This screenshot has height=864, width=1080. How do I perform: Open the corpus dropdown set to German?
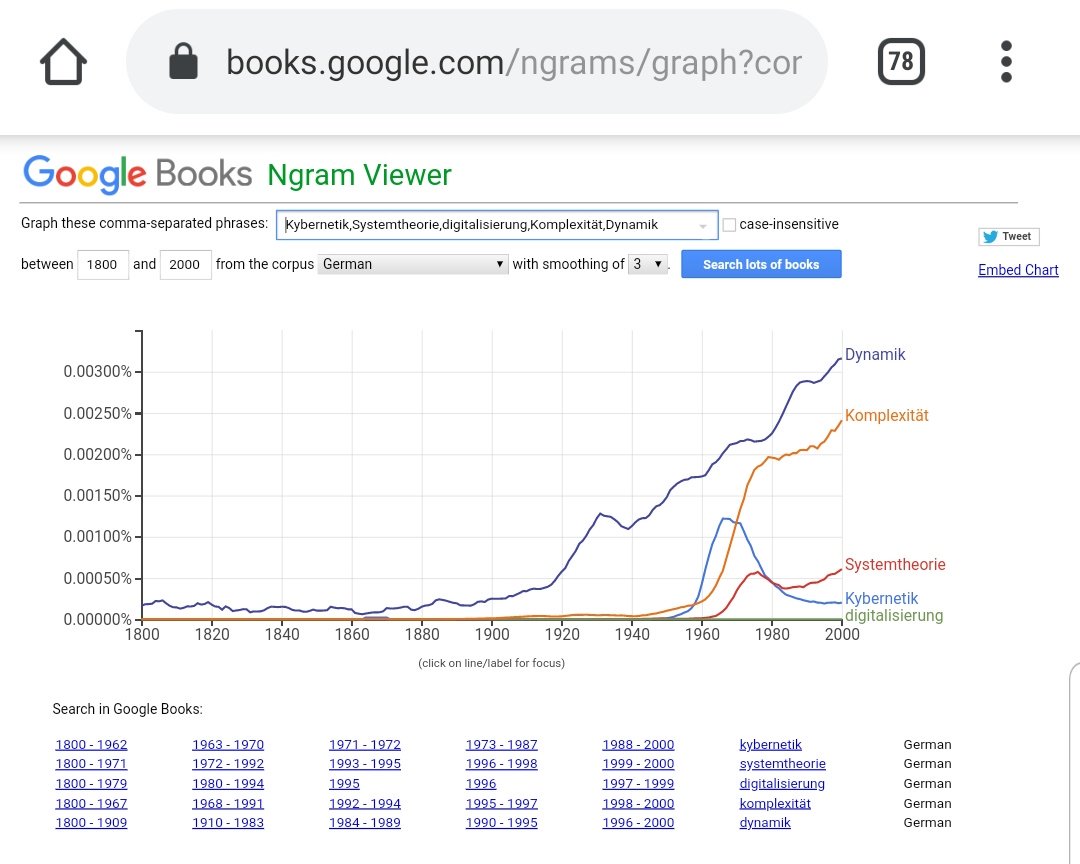coord(413,263)
